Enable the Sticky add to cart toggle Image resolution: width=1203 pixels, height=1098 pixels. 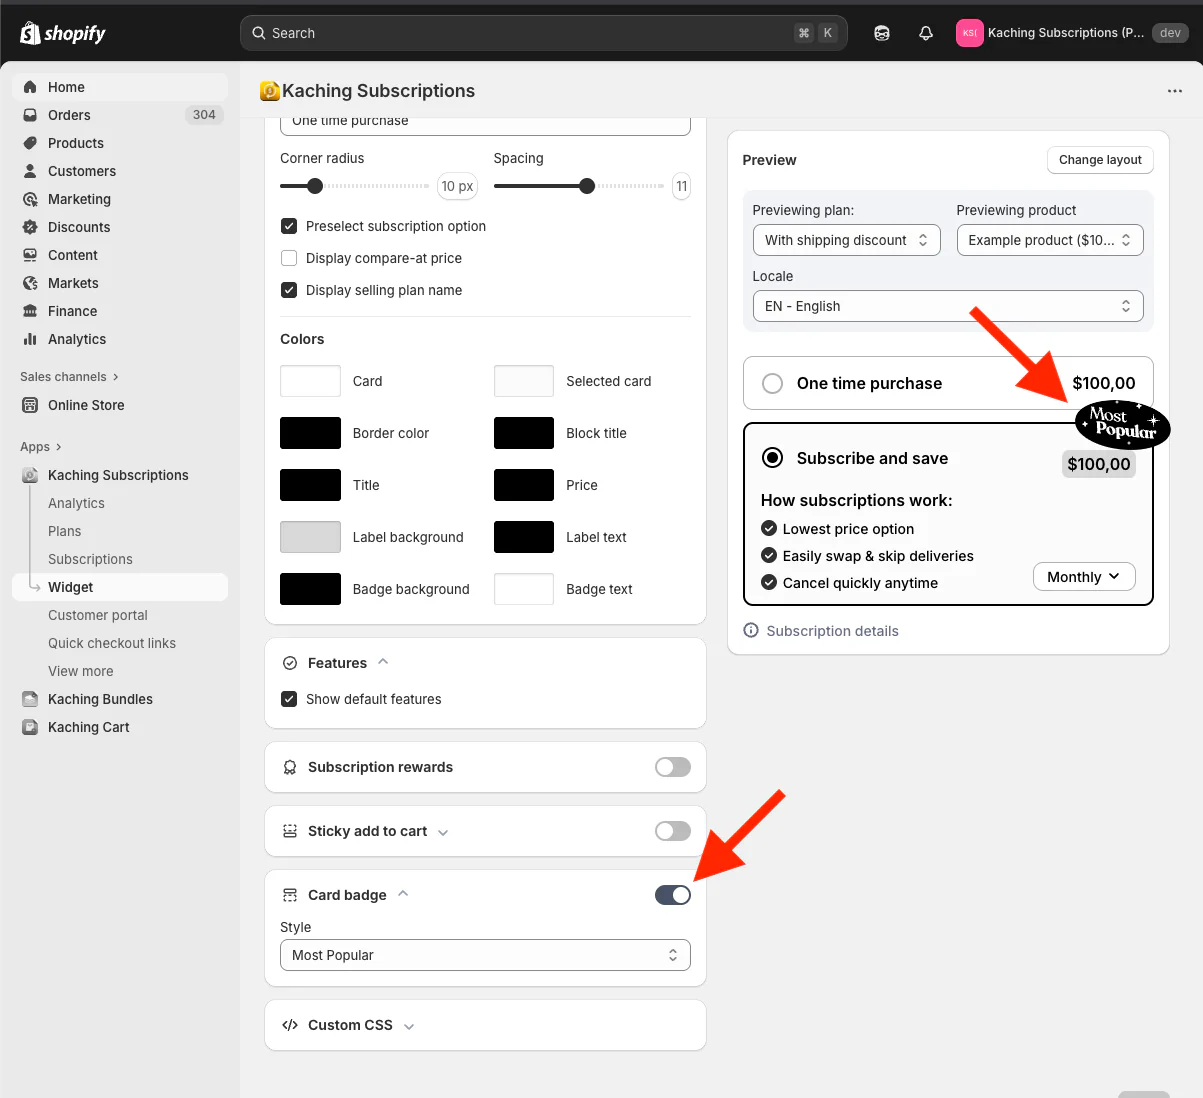coord(673,831)
